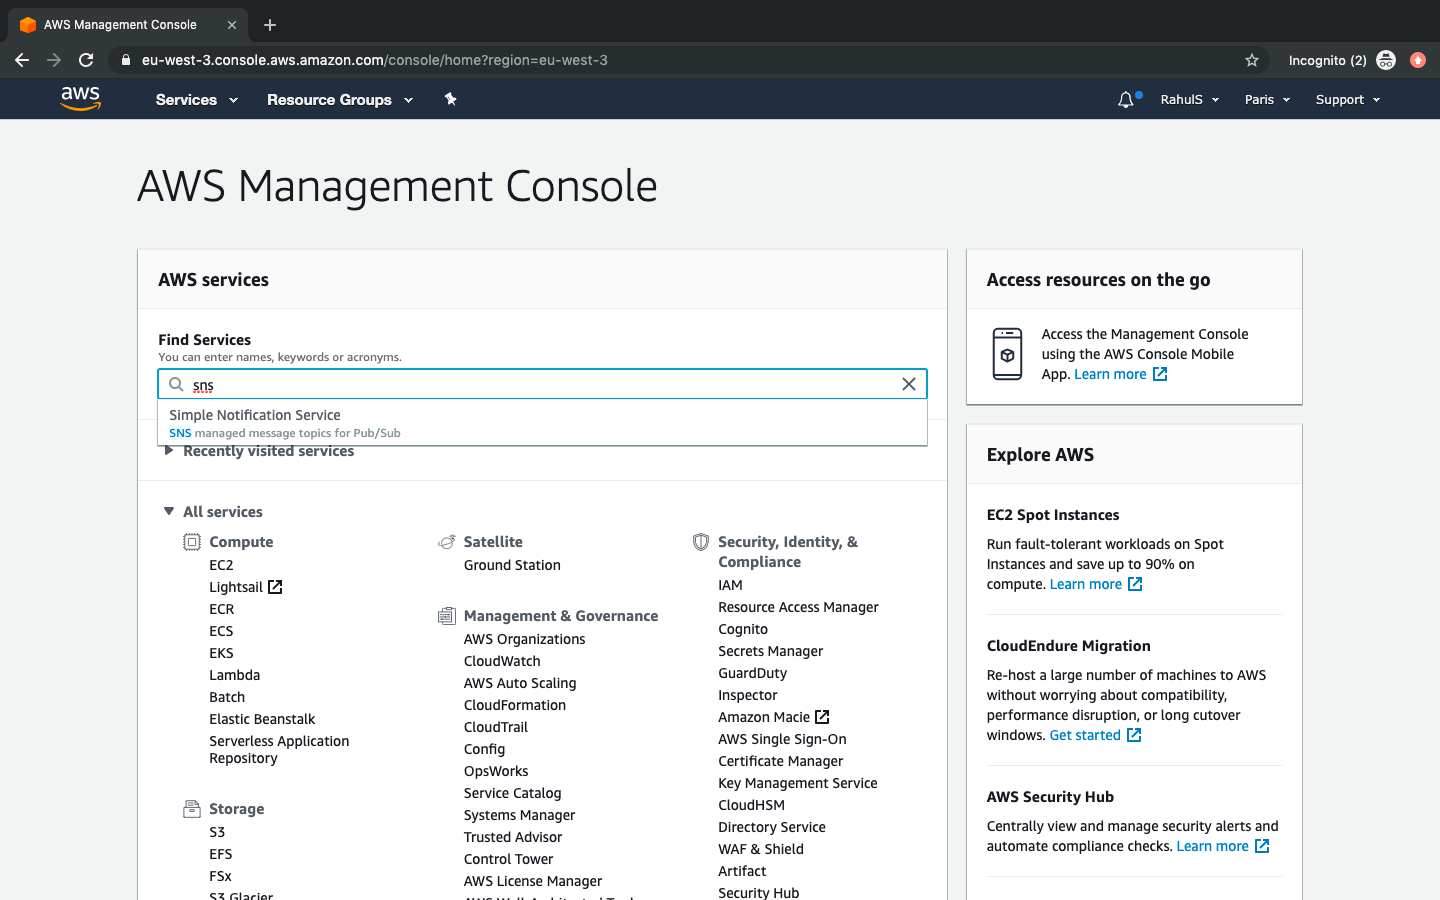This screenshot has width=1440, height=900.
Task: Click the Storage category icon
Action: tap(191, 808)
